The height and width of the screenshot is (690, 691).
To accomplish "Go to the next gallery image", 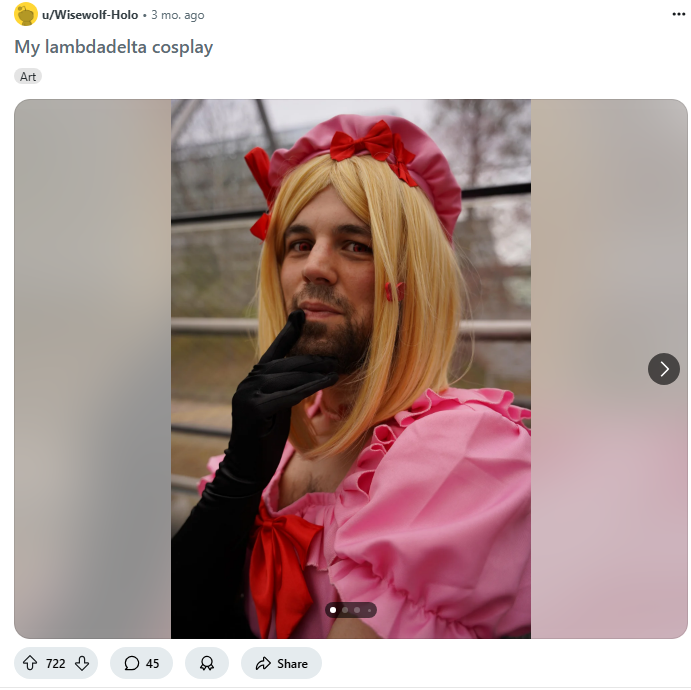I will (664, 369).
